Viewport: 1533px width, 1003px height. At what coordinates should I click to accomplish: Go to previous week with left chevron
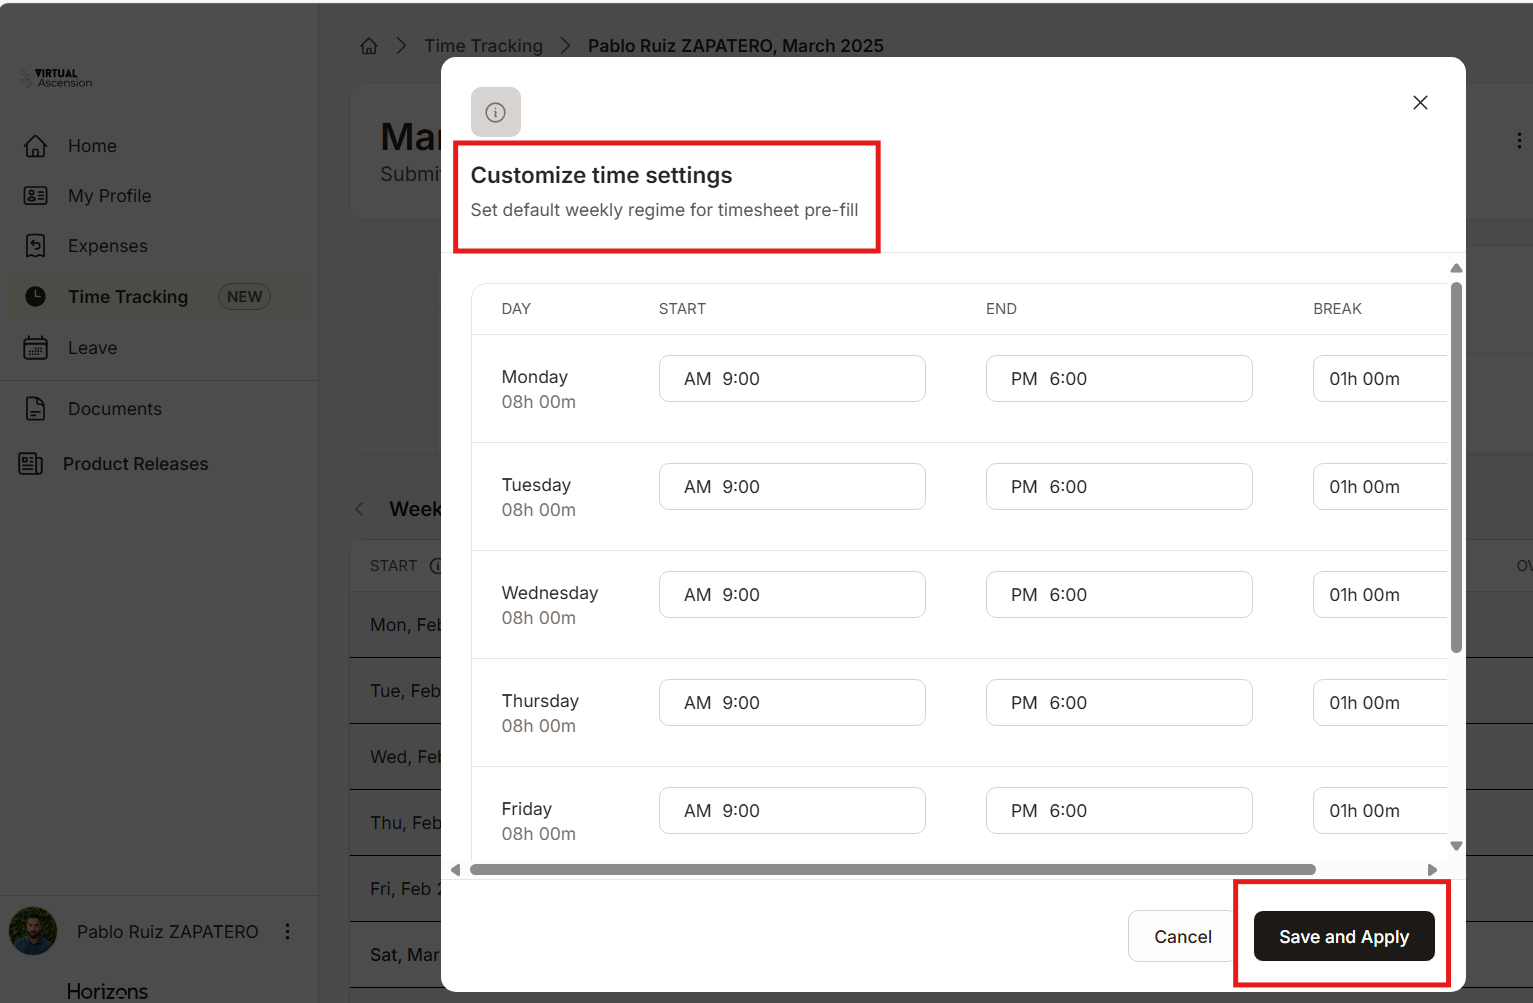[360, 509]
